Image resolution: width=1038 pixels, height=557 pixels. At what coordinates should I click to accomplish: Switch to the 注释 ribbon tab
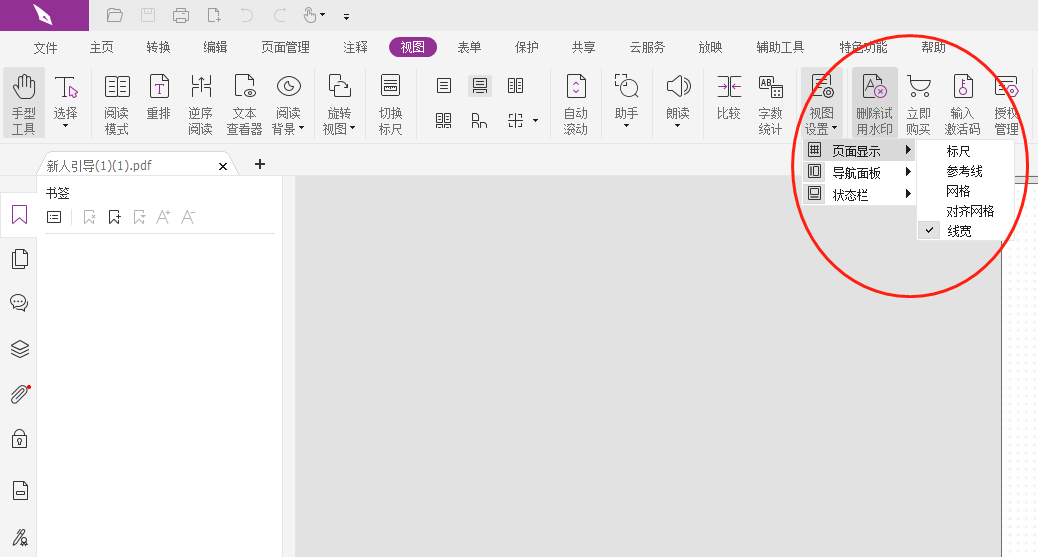click(x=355, y=47)
